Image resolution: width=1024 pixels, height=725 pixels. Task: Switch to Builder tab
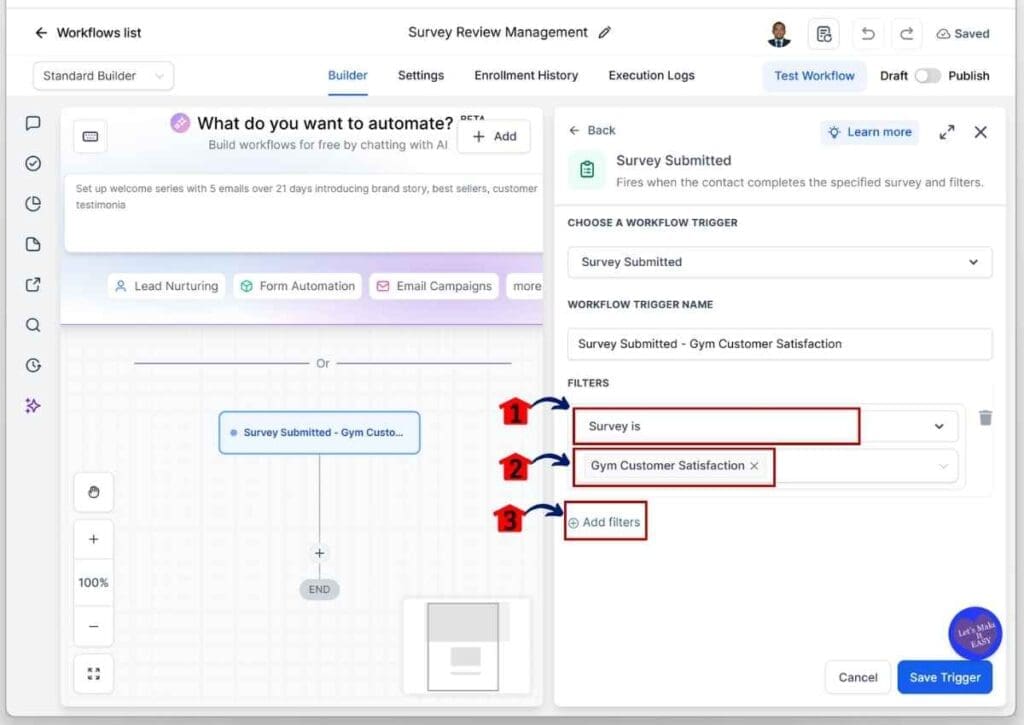(x=347, y=76)
